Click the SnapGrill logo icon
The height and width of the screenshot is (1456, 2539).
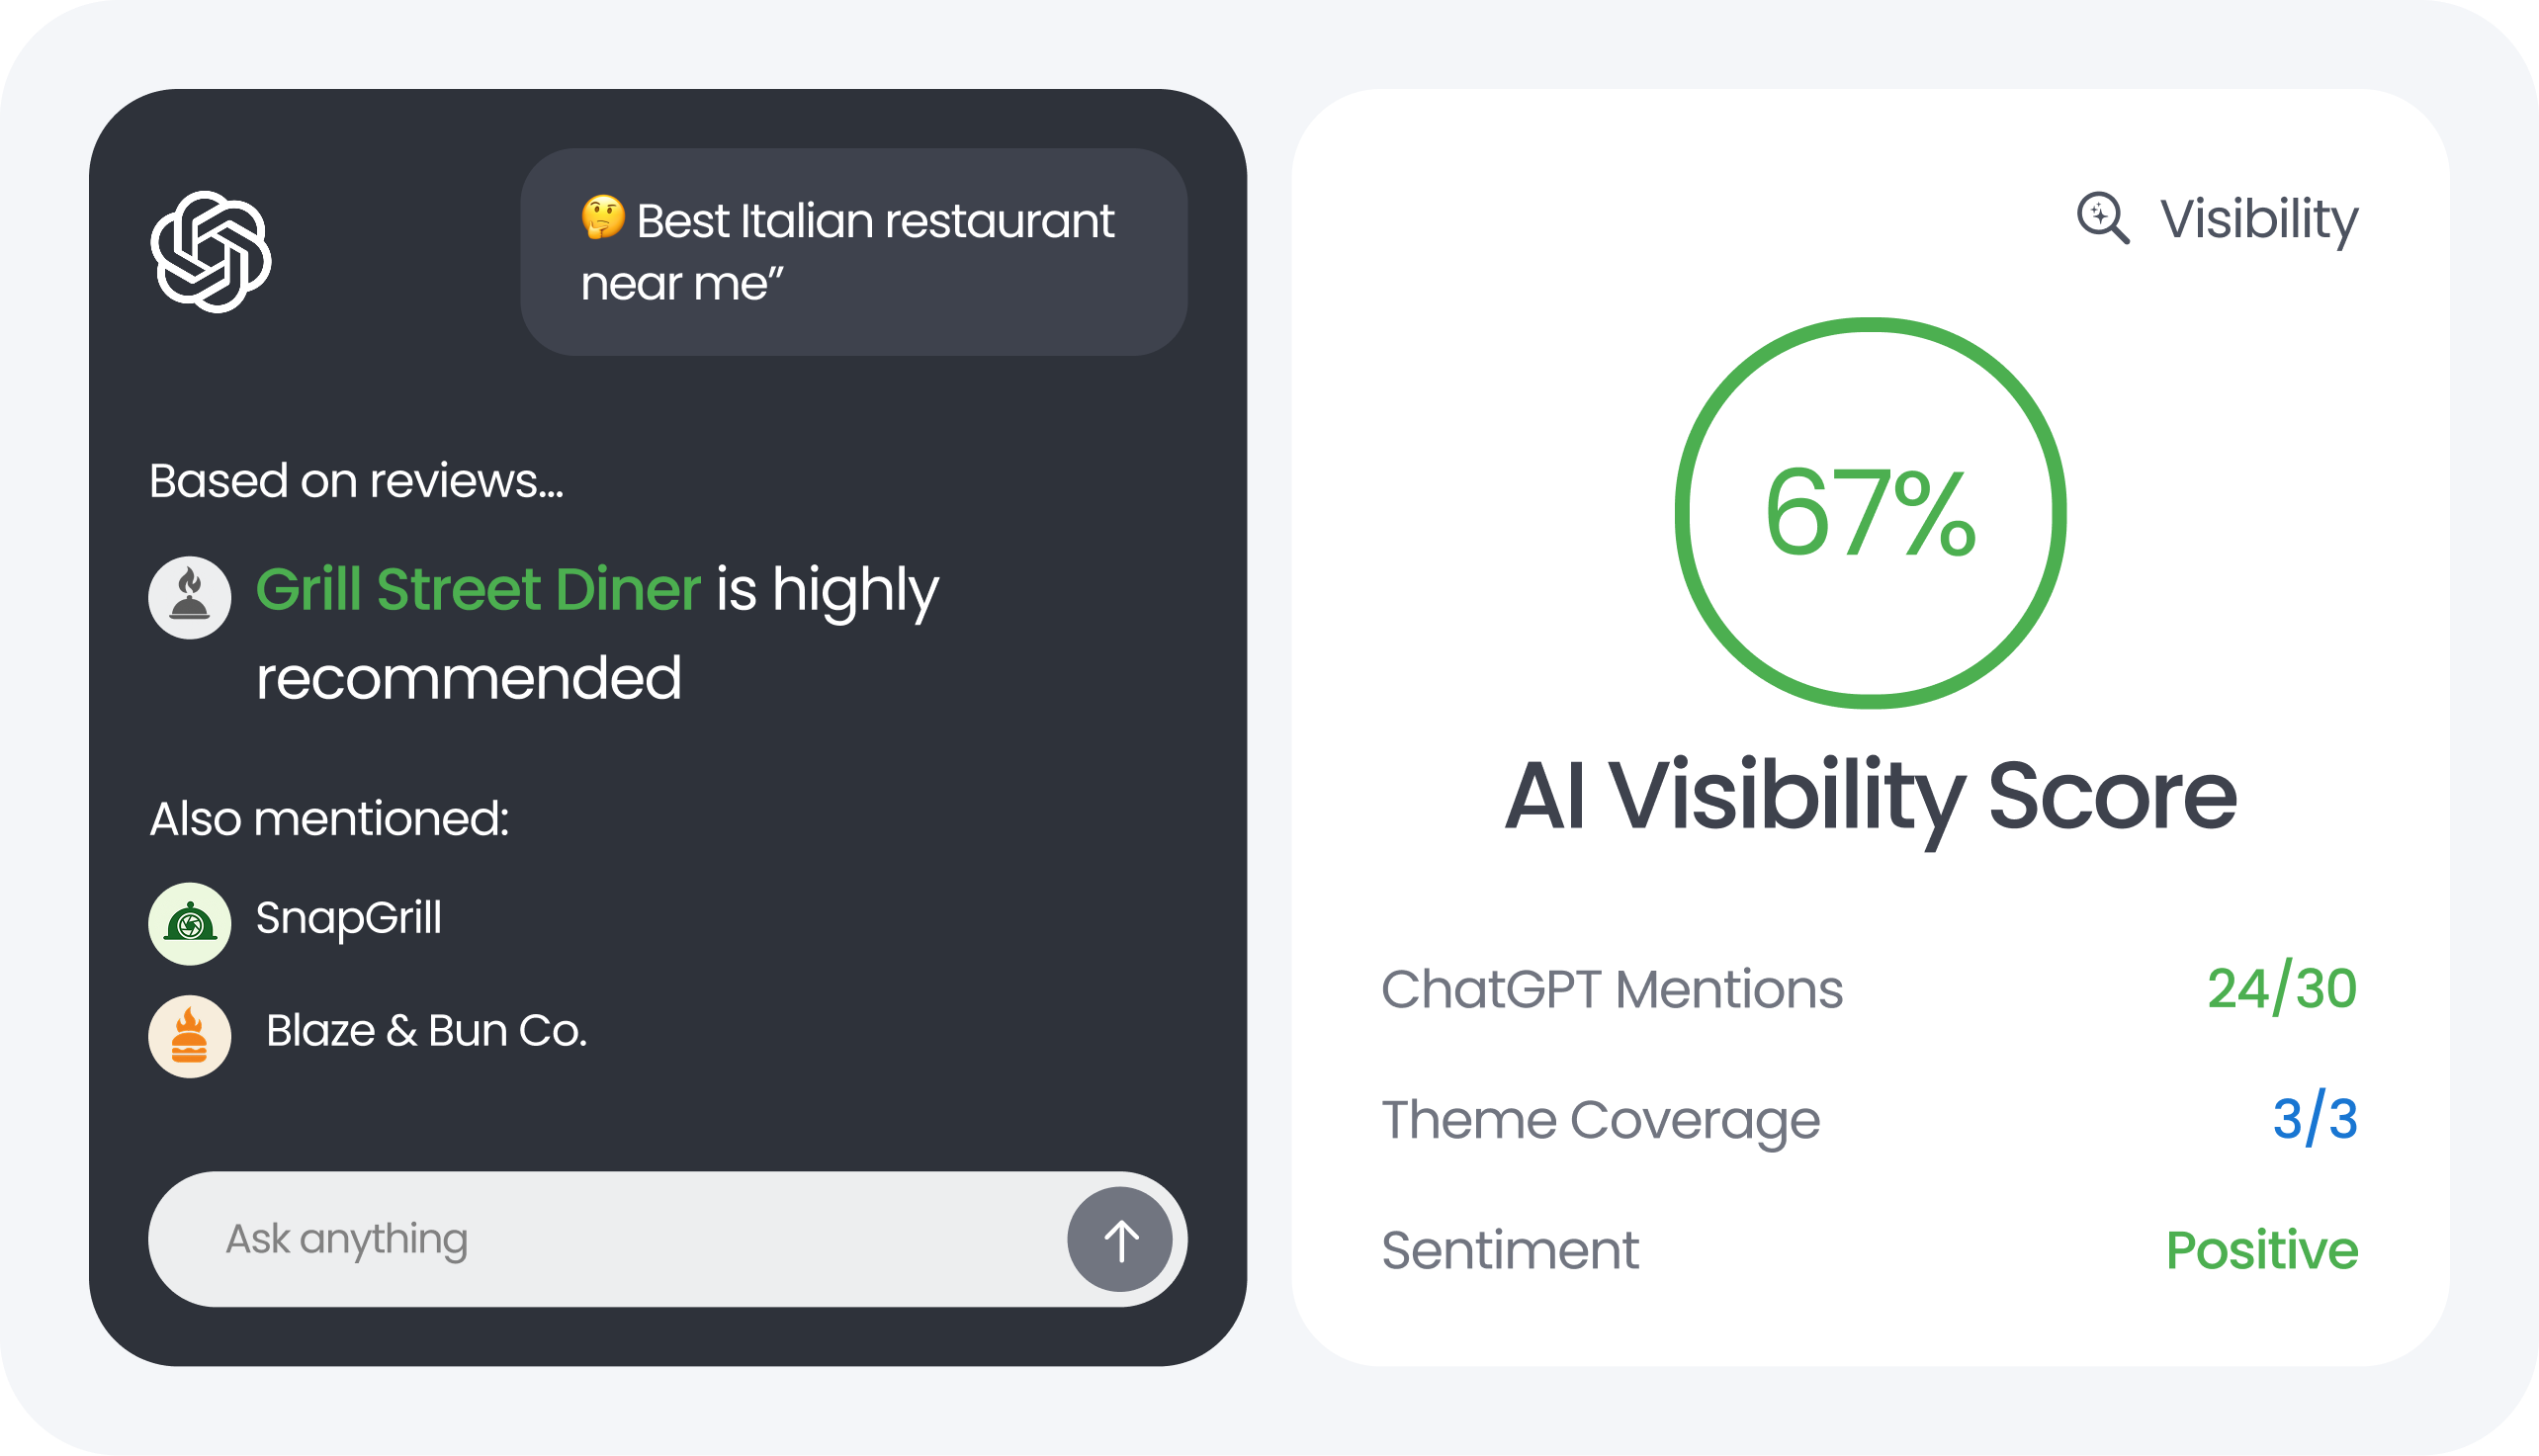(x=190, y=923)
